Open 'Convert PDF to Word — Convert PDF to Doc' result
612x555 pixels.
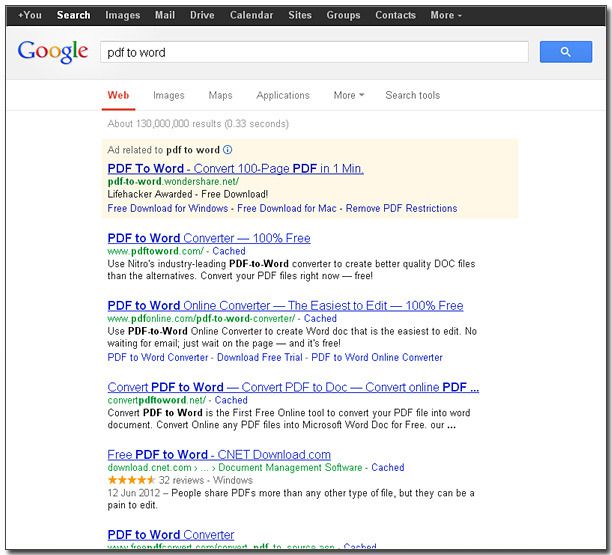[293, 387]
